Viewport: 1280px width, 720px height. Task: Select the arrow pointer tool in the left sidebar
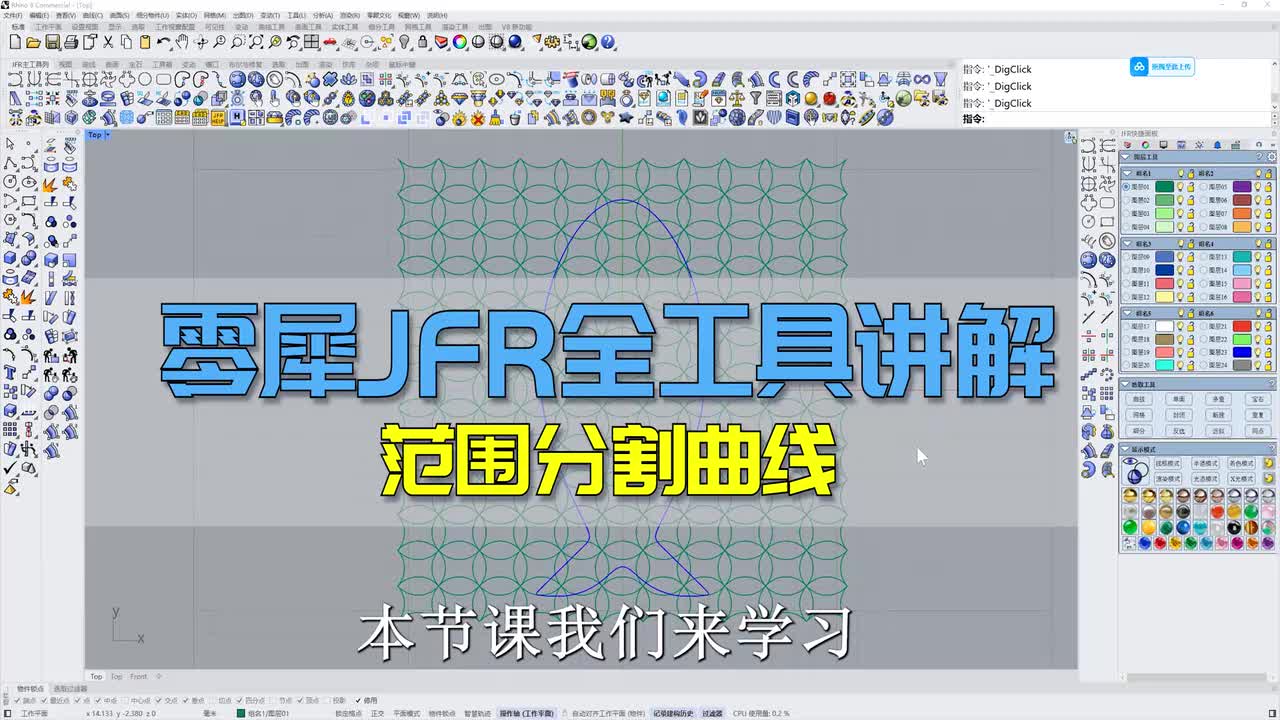pos(10,145)
